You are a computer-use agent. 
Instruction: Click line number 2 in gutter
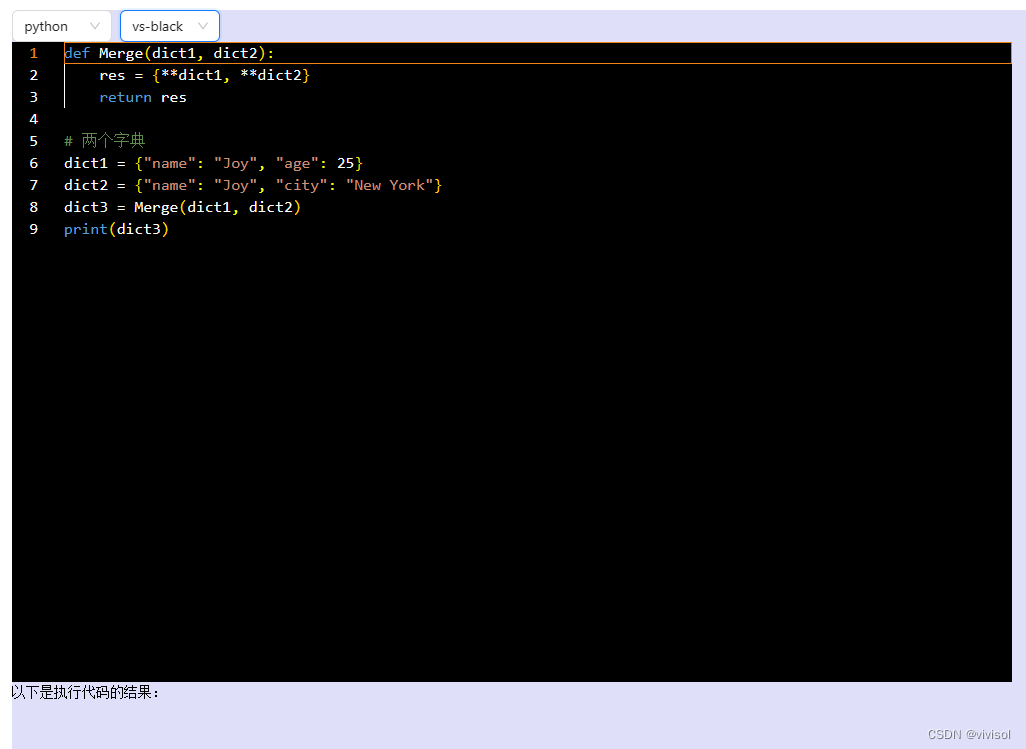[x=33, y=75]
